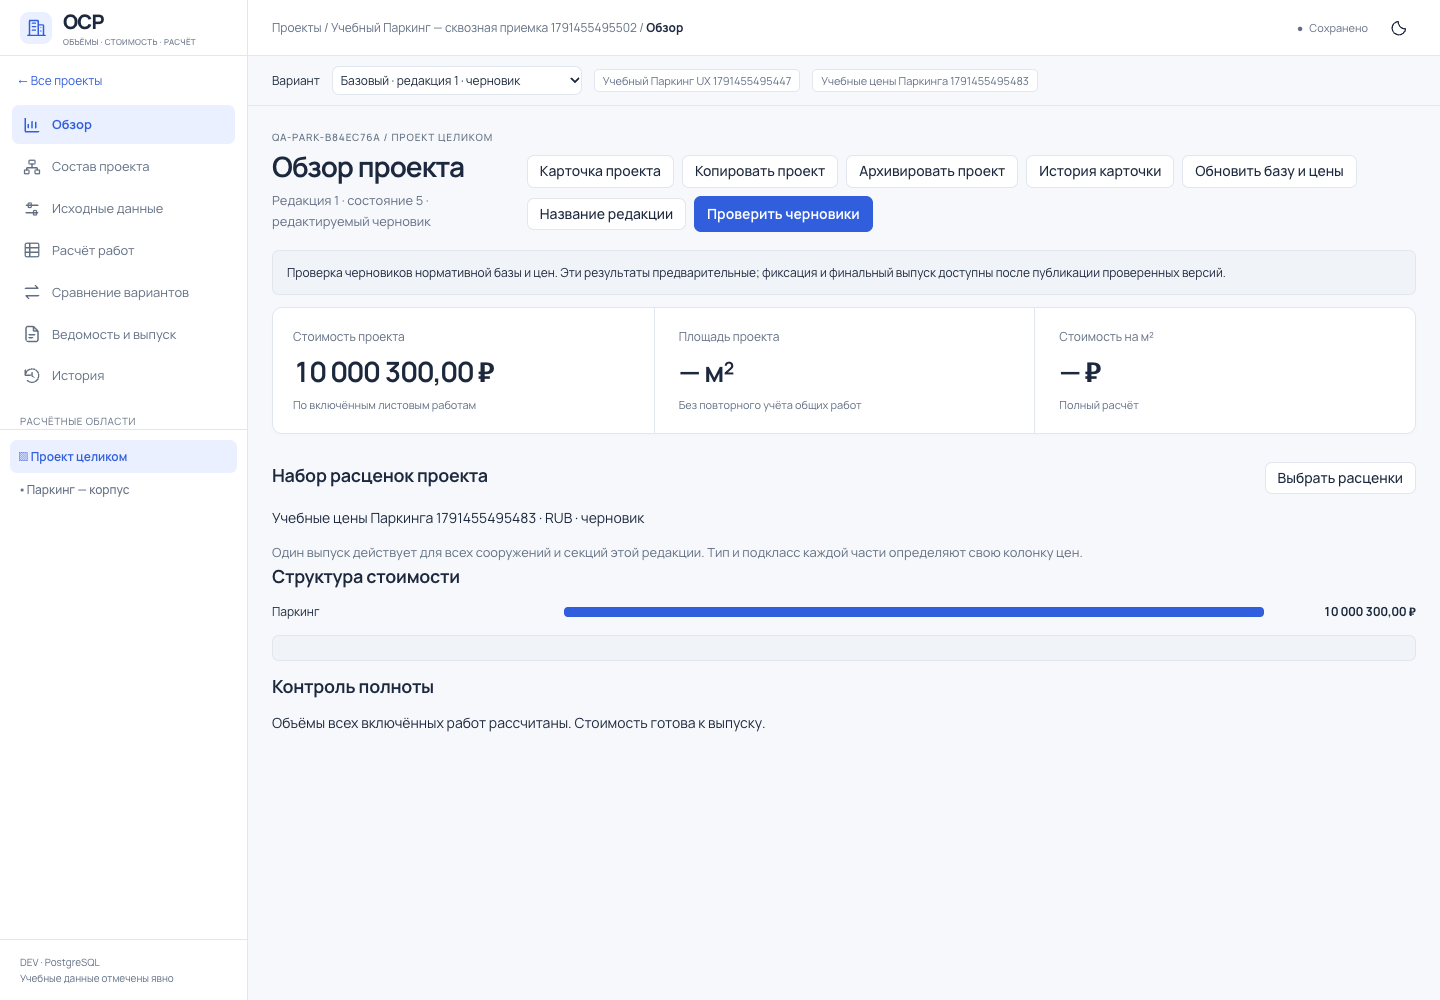Click the QA-PARK-B84EC76A project code

click(x=326, y=138)
